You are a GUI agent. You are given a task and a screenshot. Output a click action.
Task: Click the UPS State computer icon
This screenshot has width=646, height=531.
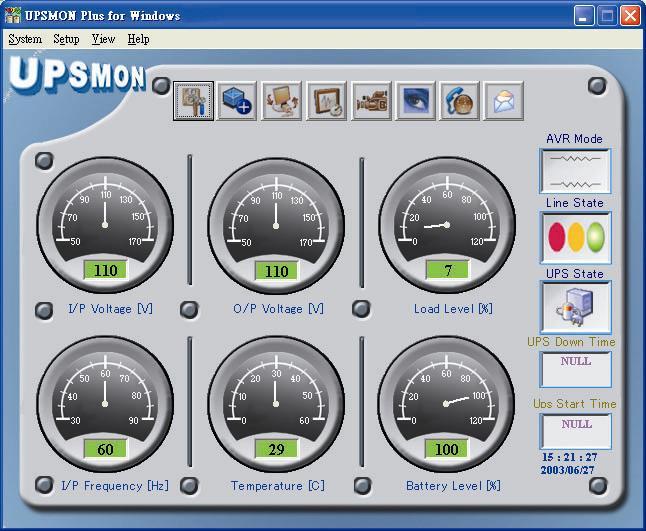pos(575,307)
